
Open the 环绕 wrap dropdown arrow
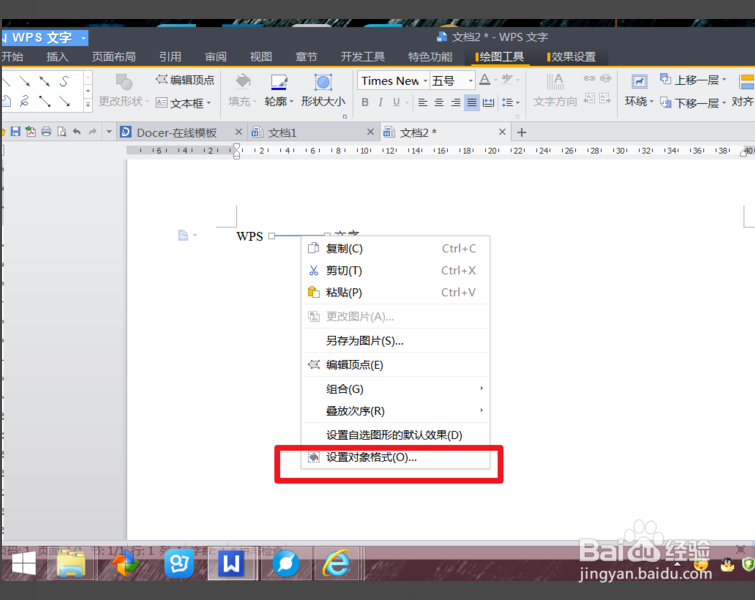[x=651, y=101]
